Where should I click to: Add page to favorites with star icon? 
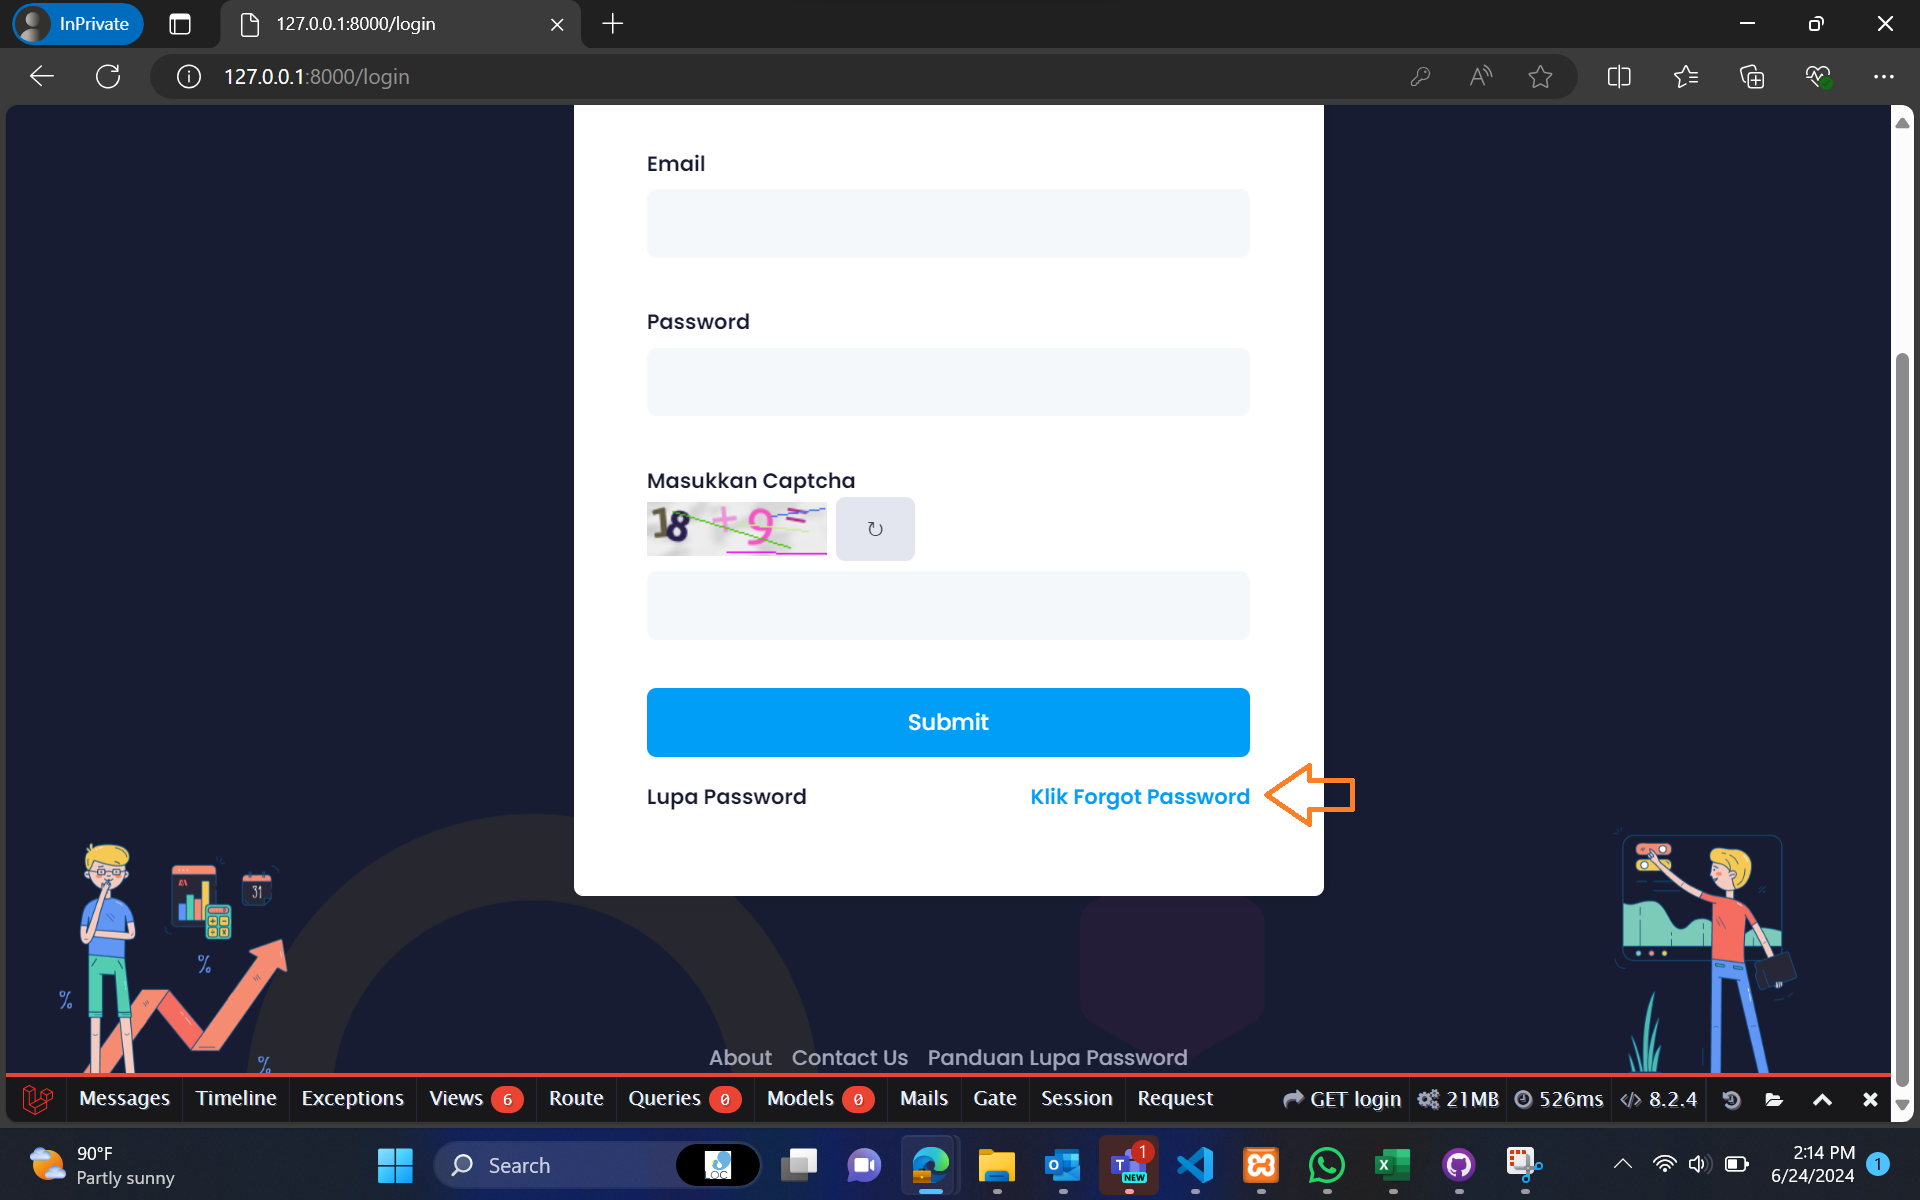point(1540,77)
